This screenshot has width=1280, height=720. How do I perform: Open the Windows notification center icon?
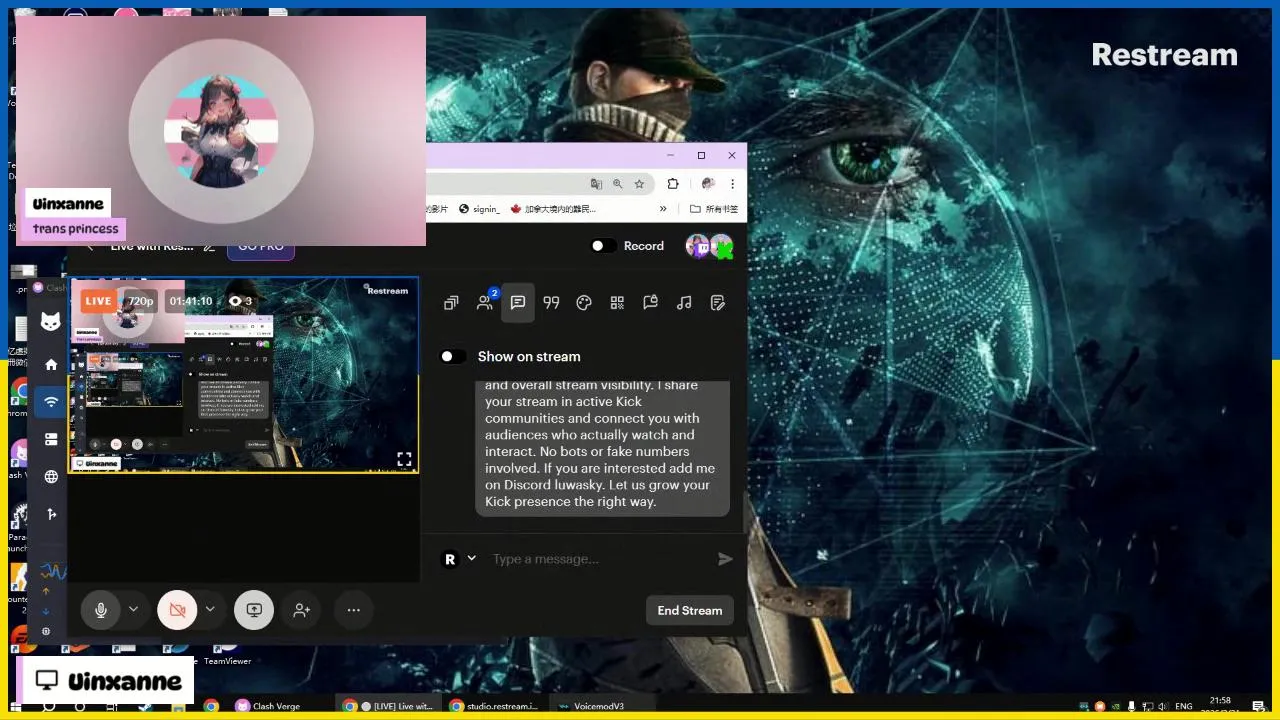(1259, 706)
